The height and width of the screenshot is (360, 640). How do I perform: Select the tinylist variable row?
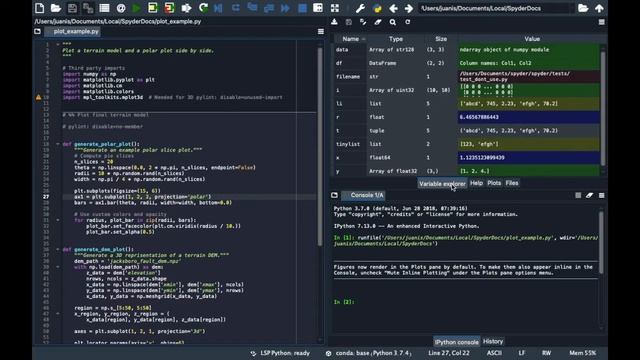tap(467, 144)
